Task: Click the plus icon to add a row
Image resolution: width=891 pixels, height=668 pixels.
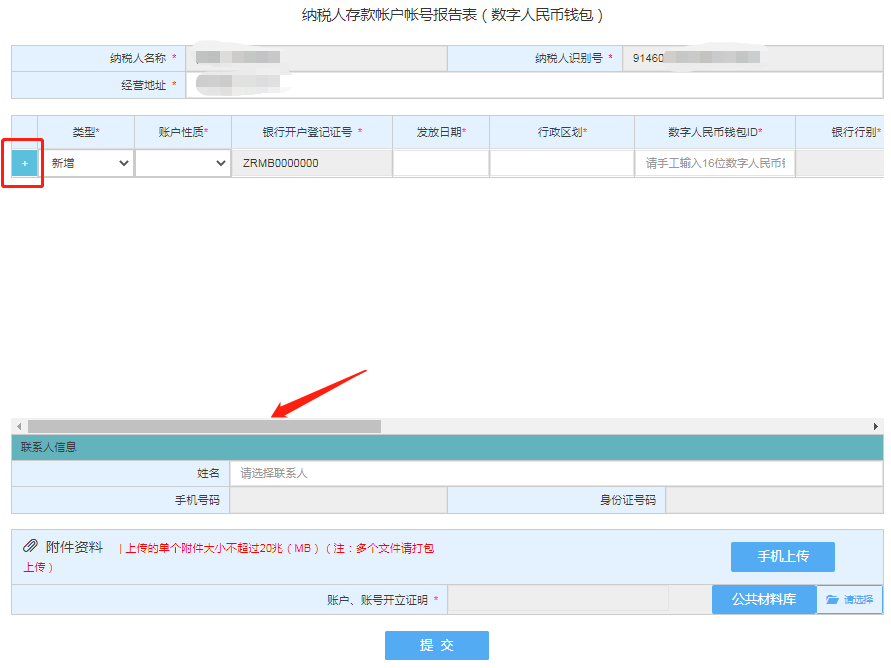Action: point(25,163)
